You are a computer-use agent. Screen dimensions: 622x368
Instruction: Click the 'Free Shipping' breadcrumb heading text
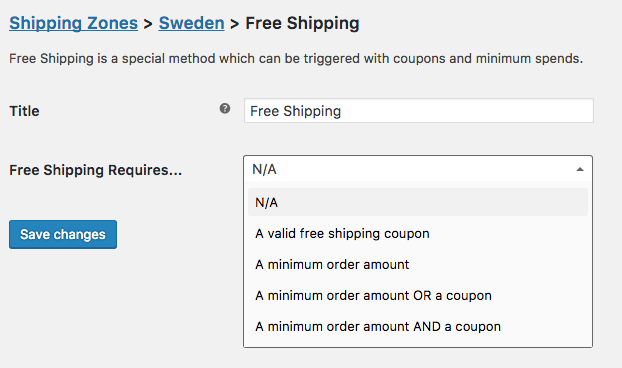click(x=302, y=23)
